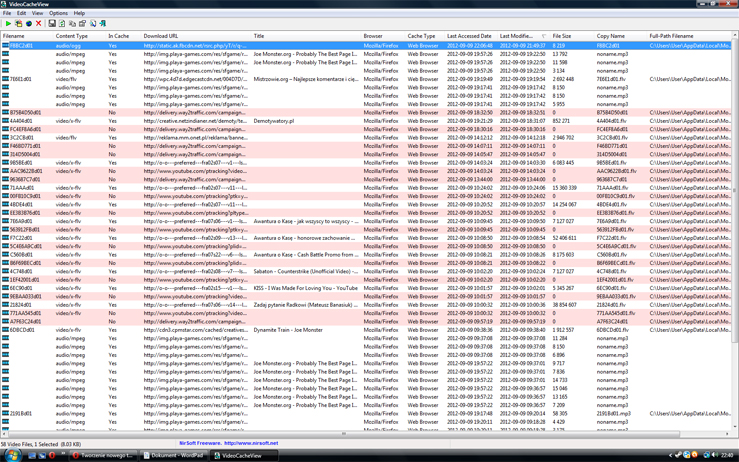The width and height of the screenshot is (739, 462).
Task: Click the file icon of row 4A404d01
Action: tap(6, 121)
